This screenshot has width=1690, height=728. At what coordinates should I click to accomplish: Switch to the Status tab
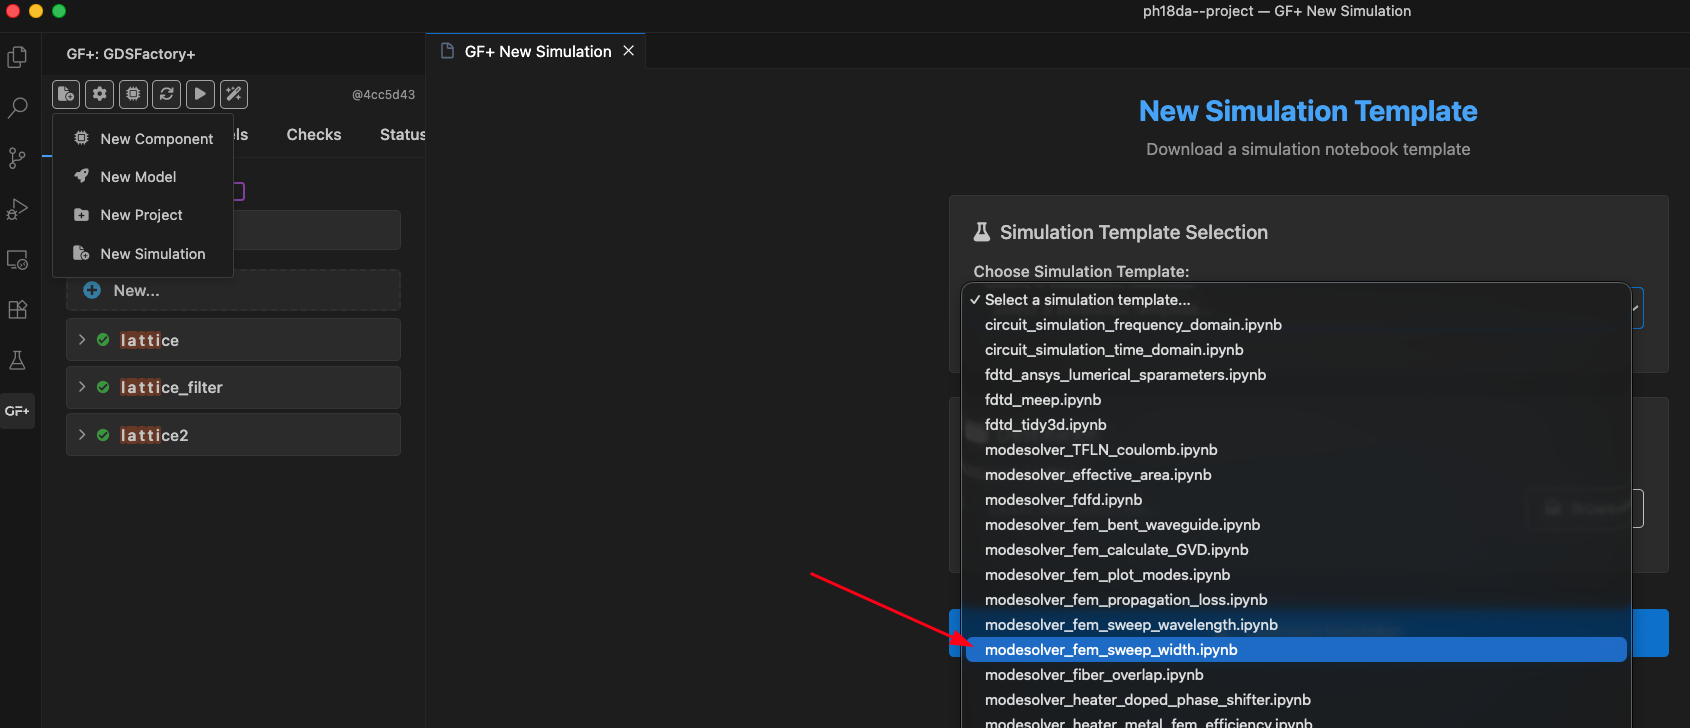pyautogui.click(x=402, y=134)
